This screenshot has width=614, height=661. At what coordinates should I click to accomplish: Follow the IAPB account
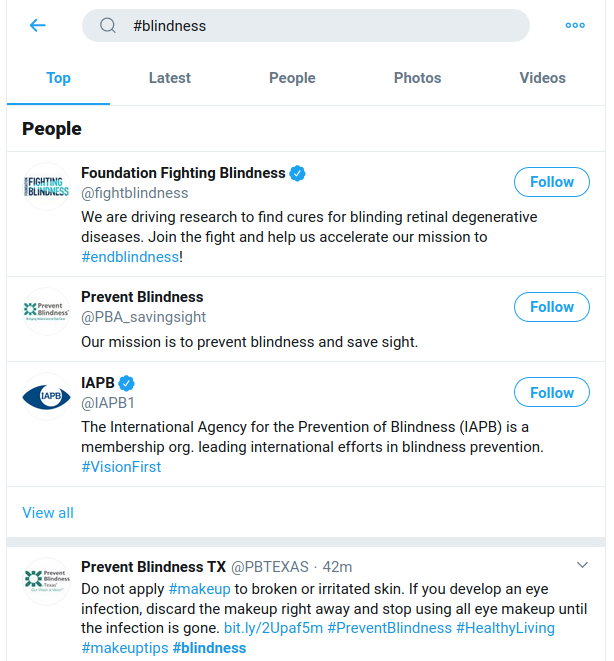click(552, 392)
